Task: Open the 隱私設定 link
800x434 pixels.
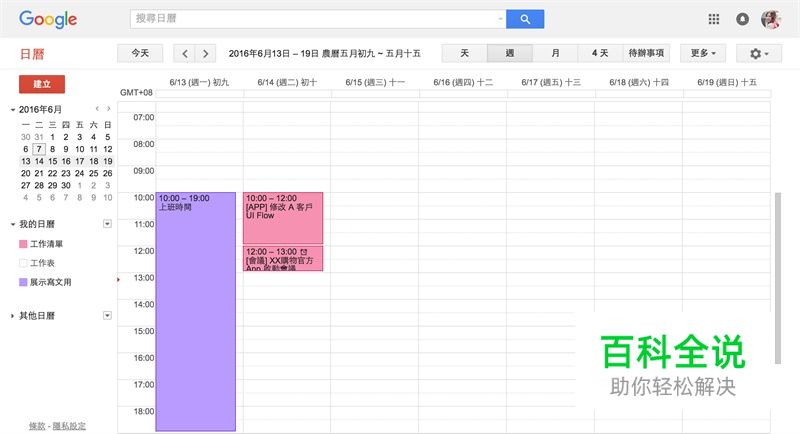Action: pos(69,426)
